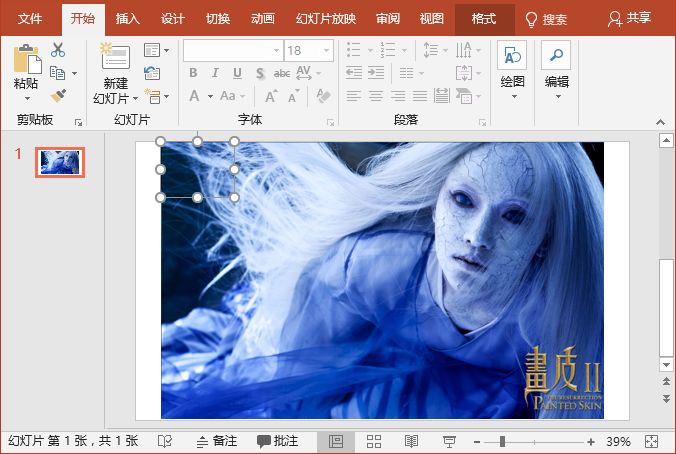Image resolution: width=676 pixels, height=454 pixels.
Task: Click the Share button
Action: click(629, 19)
